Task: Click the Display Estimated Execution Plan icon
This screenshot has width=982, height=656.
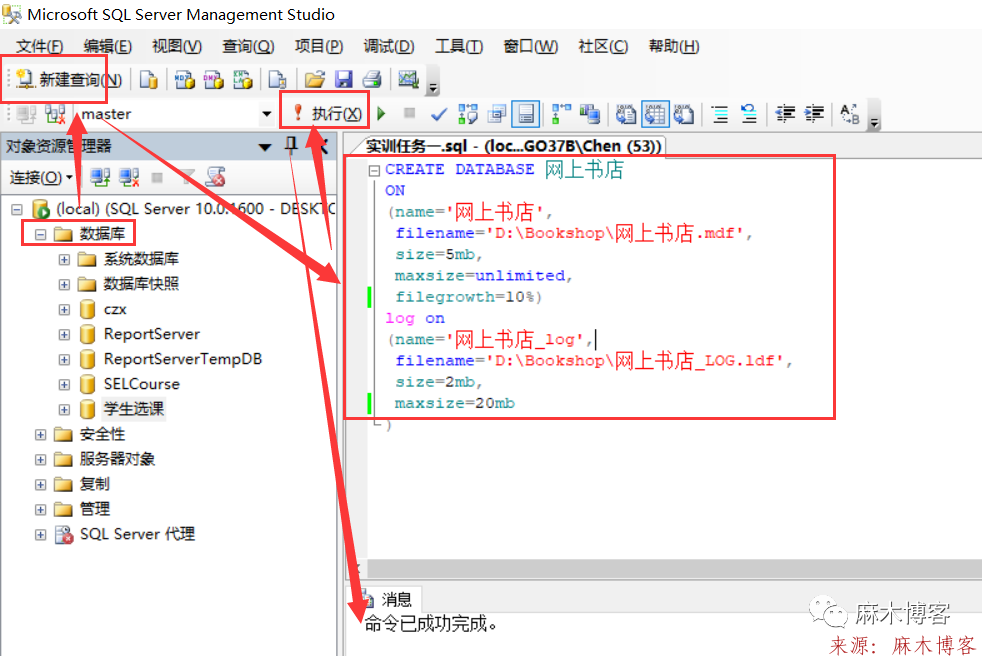Action: [x=468, y=114]
